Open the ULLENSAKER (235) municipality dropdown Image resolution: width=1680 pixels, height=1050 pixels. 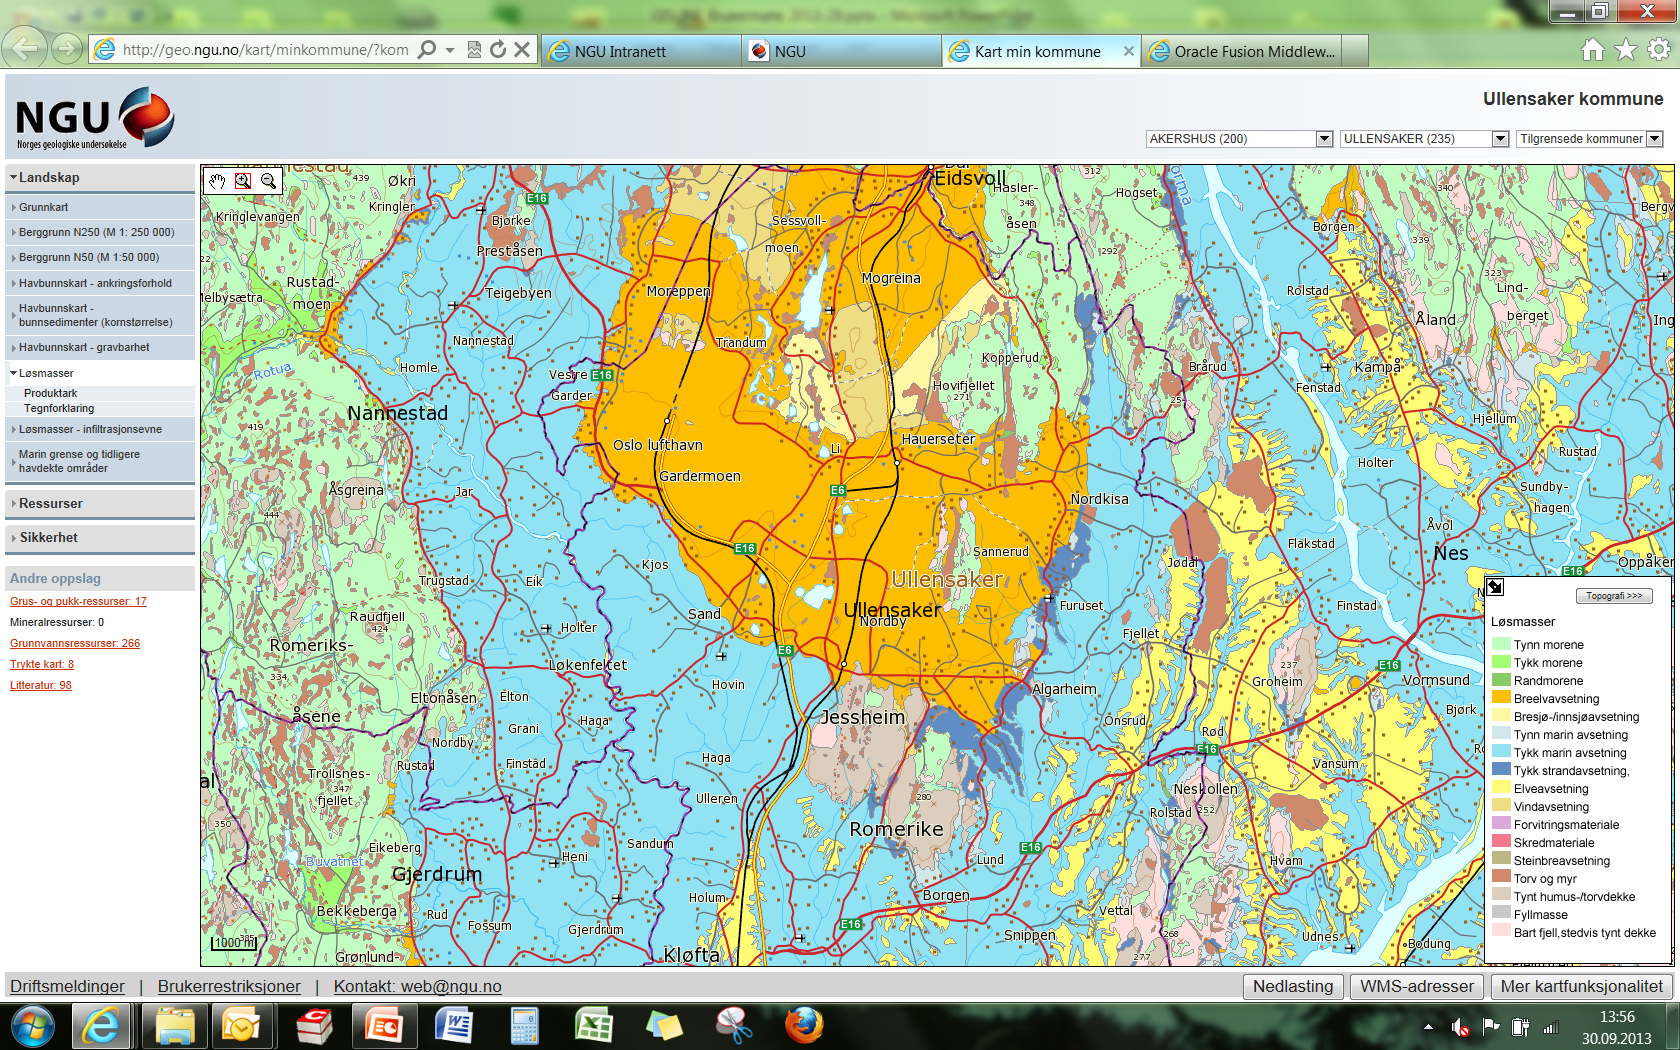(x=1424, y=139)
